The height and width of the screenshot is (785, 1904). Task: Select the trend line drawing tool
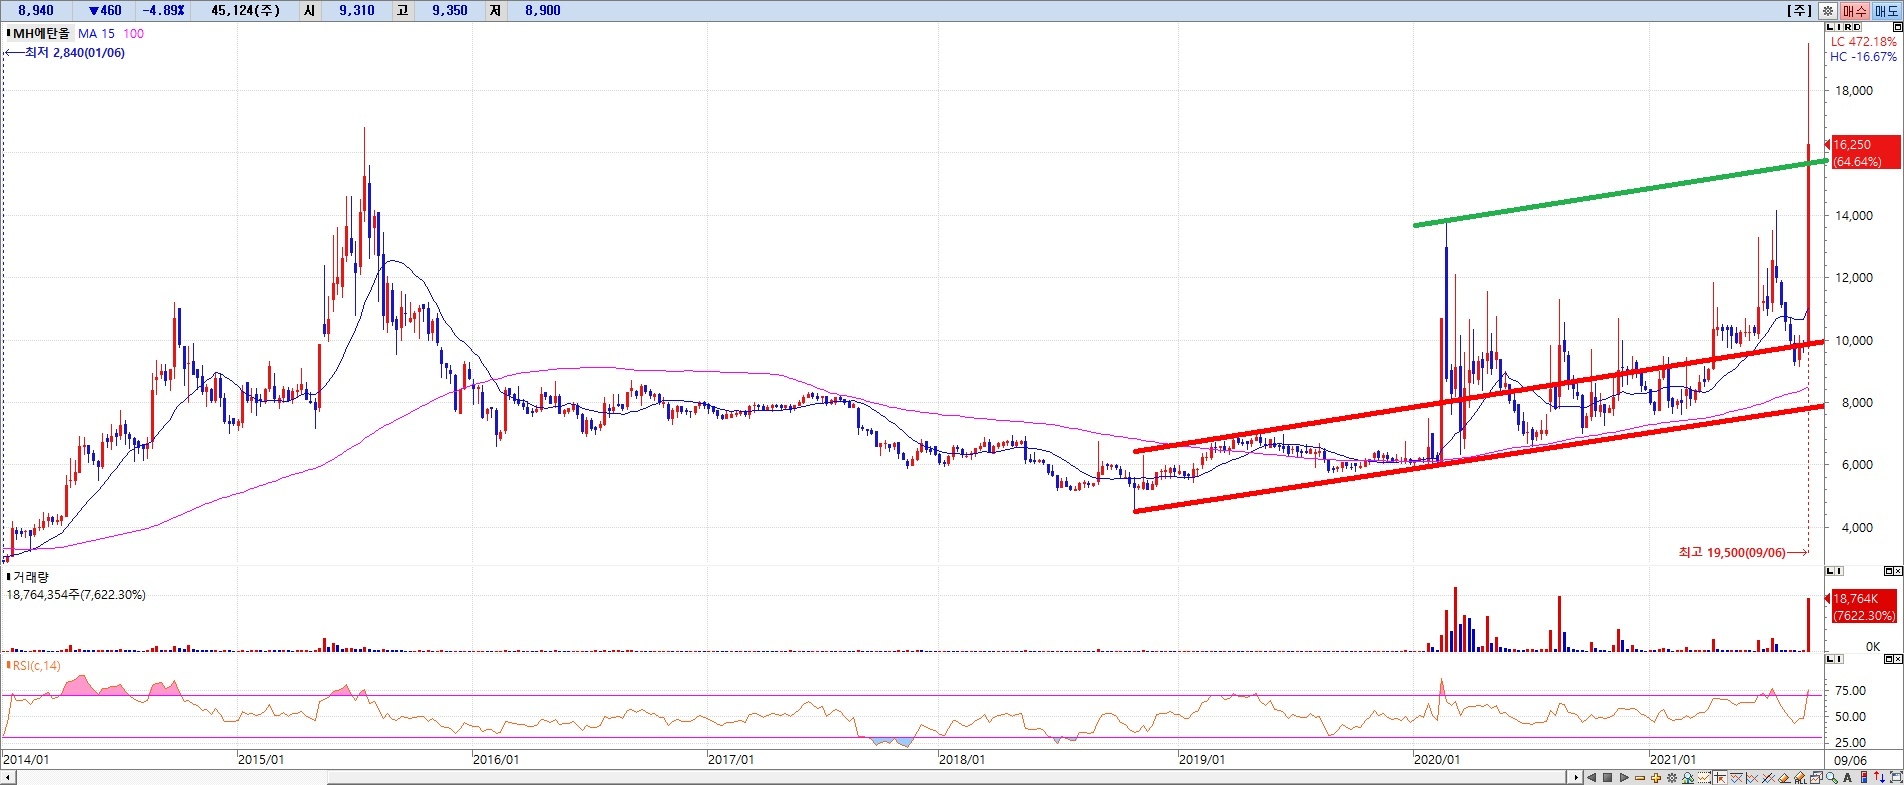pos(1768,777)
